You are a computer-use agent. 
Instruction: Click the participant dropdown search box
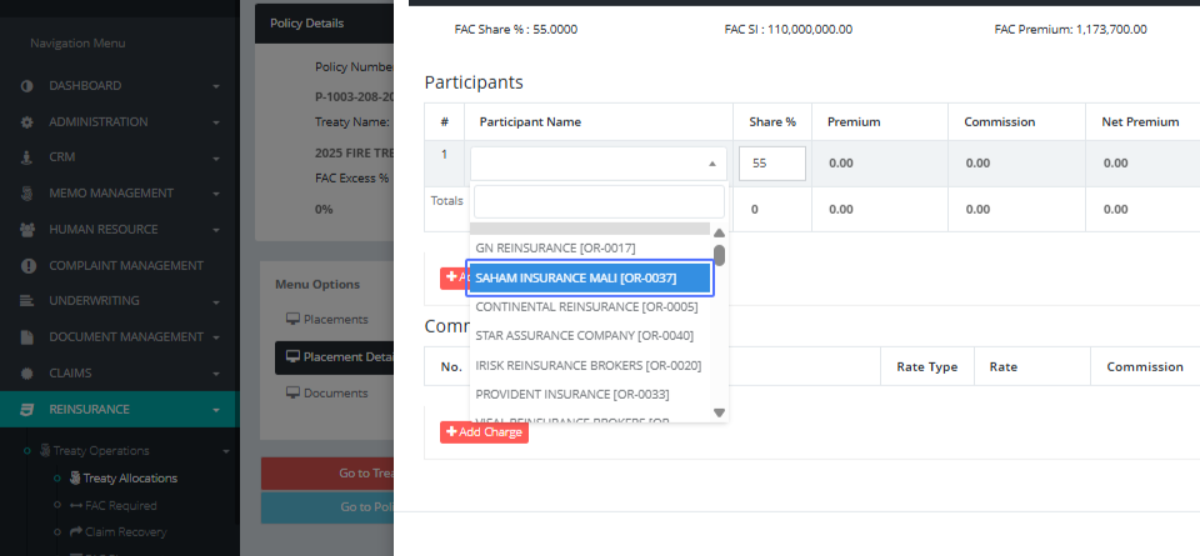pos(598,202)
